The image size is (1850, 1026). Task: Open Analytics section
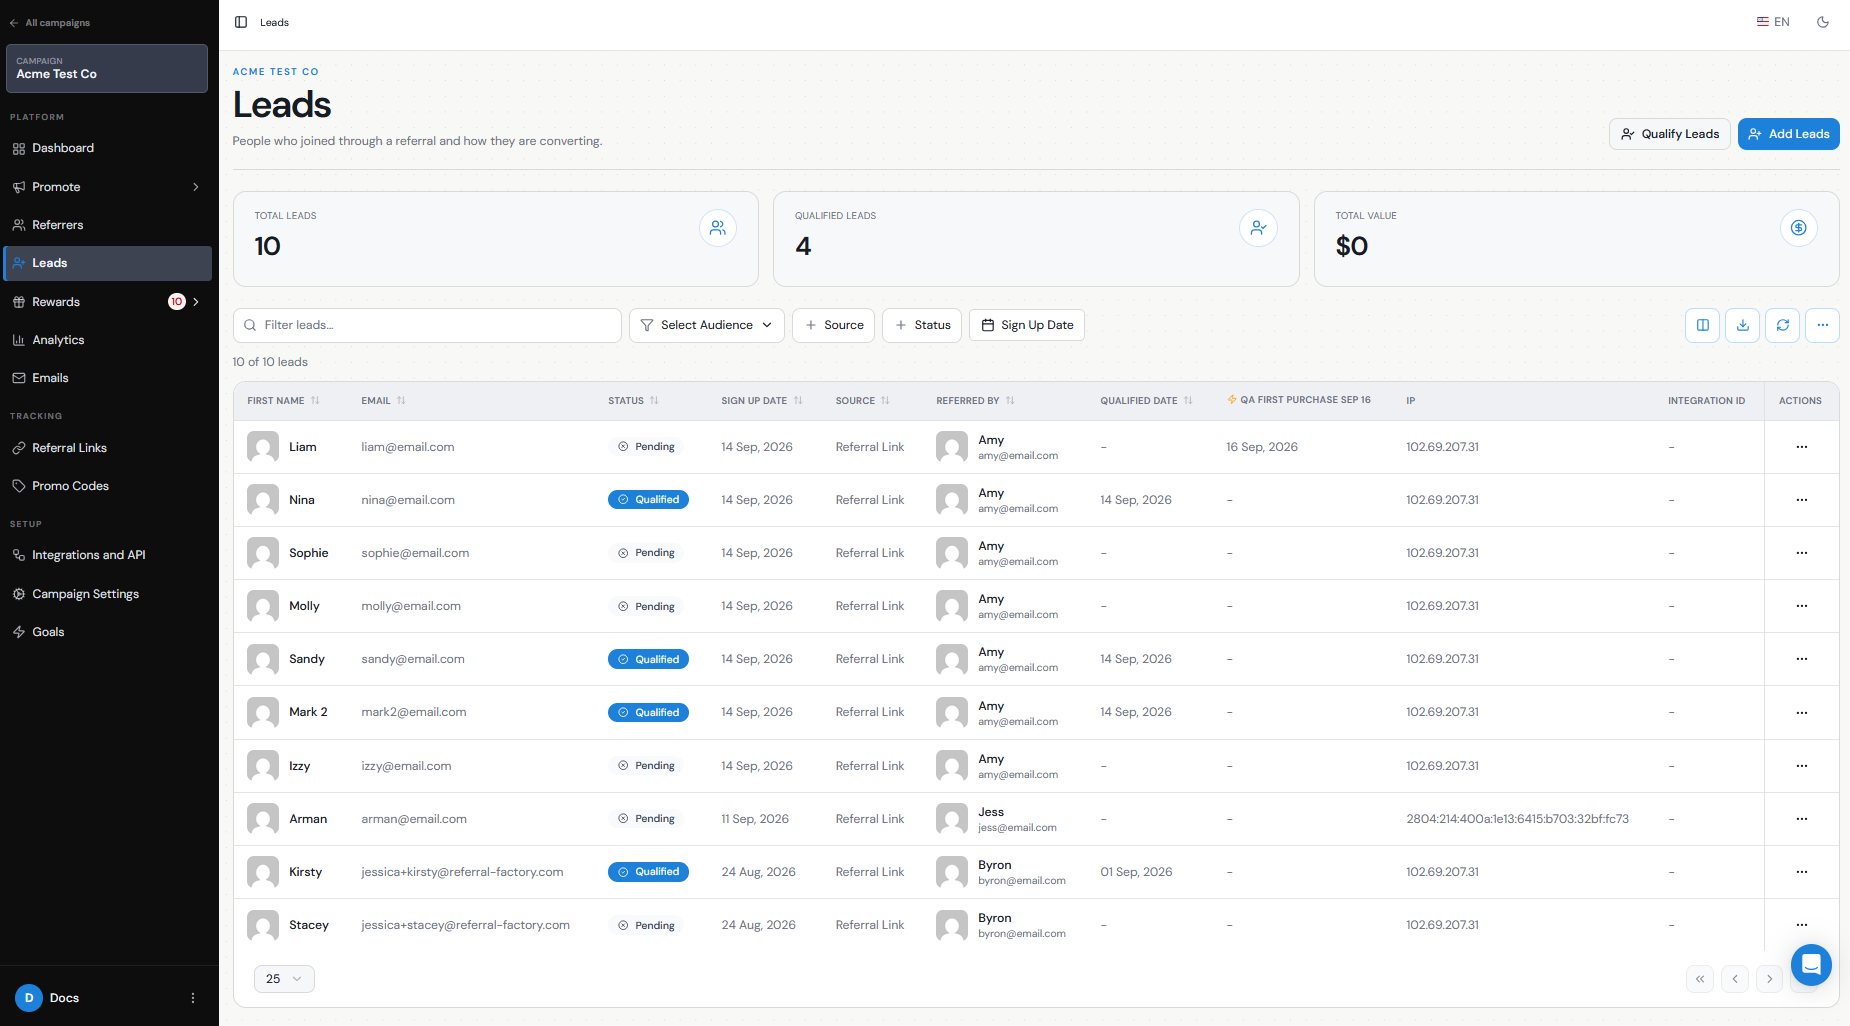point(108,340)
